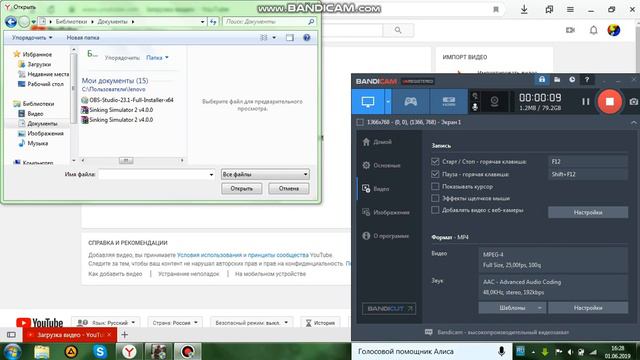Image resolution: width=640 pixels, height=360 pixels.
Task: Select Bandicam game recording mode (gamepad)
Action: click(x=410, y=101)
